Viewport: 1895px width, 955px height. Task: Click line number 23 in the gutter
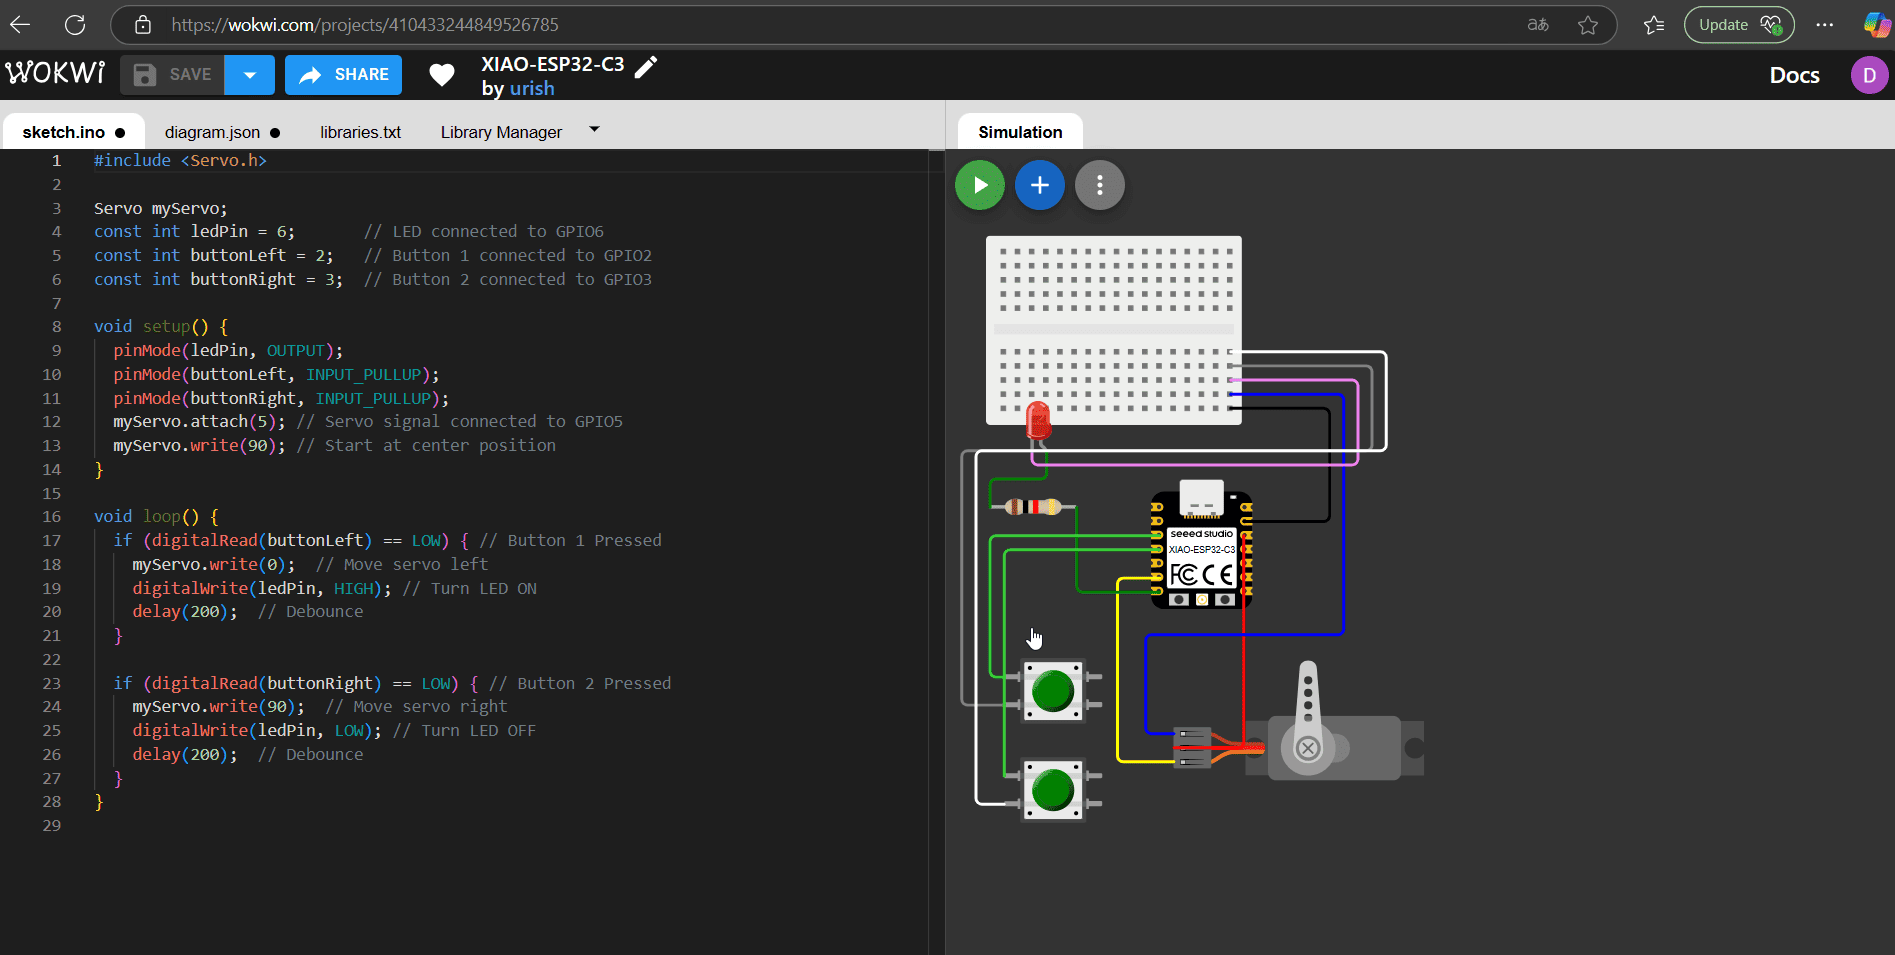pyautogui.click(x=52, y=683)
